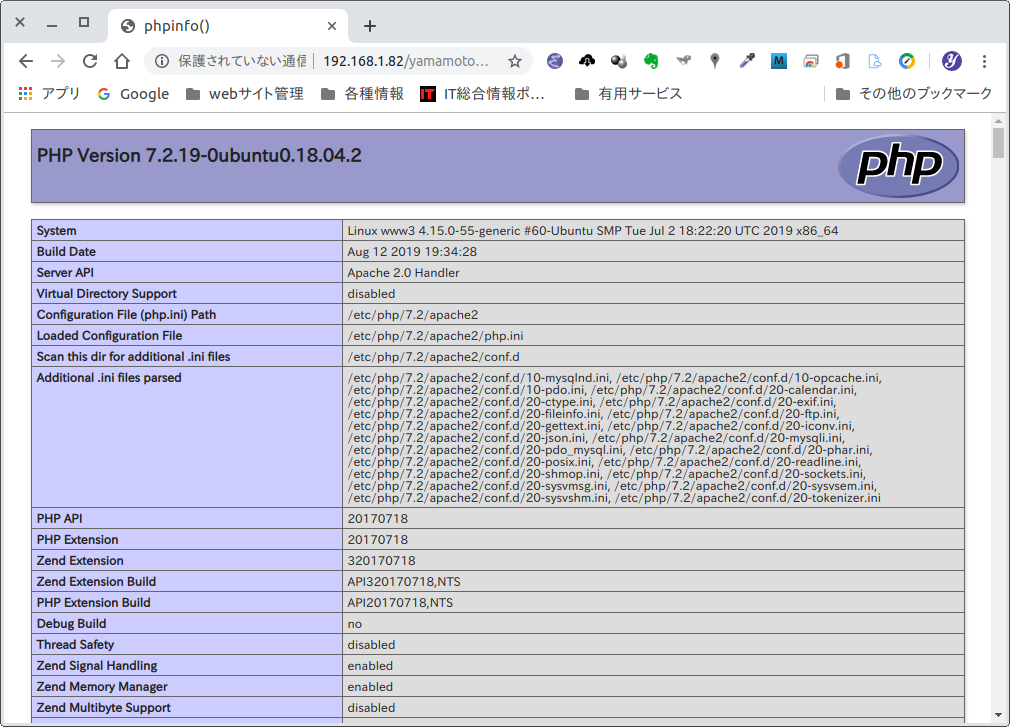Activate the eyedropper color picker extension
The height and width of the screenshot is (727, 1010).
[747, 61]
